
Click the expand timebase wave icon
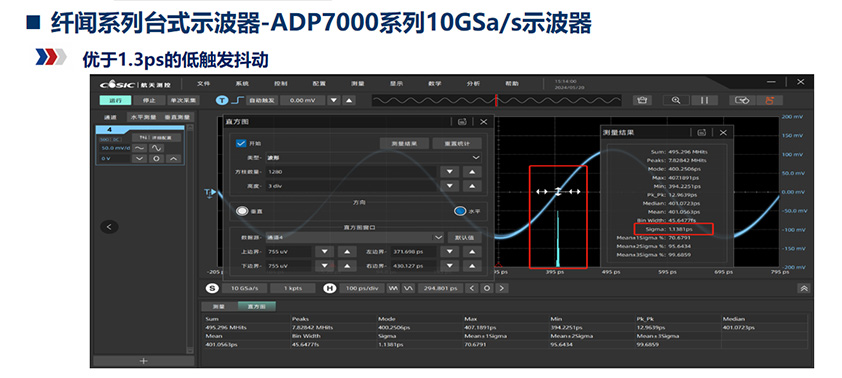pos(408,288)
